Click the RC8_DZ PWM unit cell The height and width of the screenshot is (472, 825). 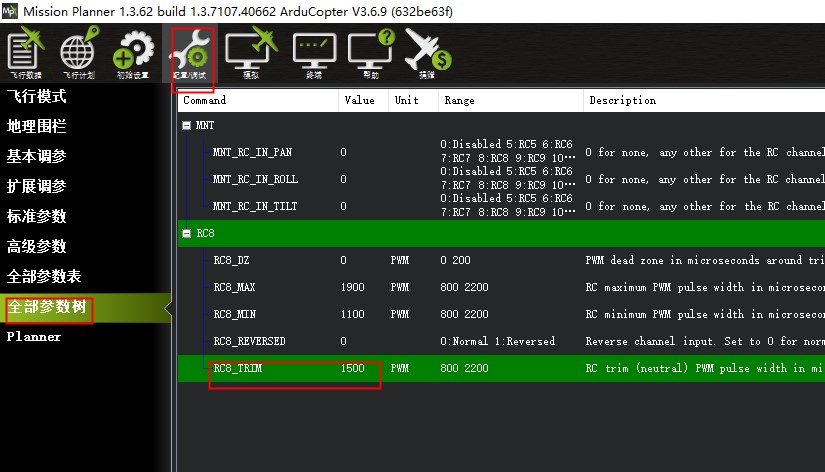(399, 260)
